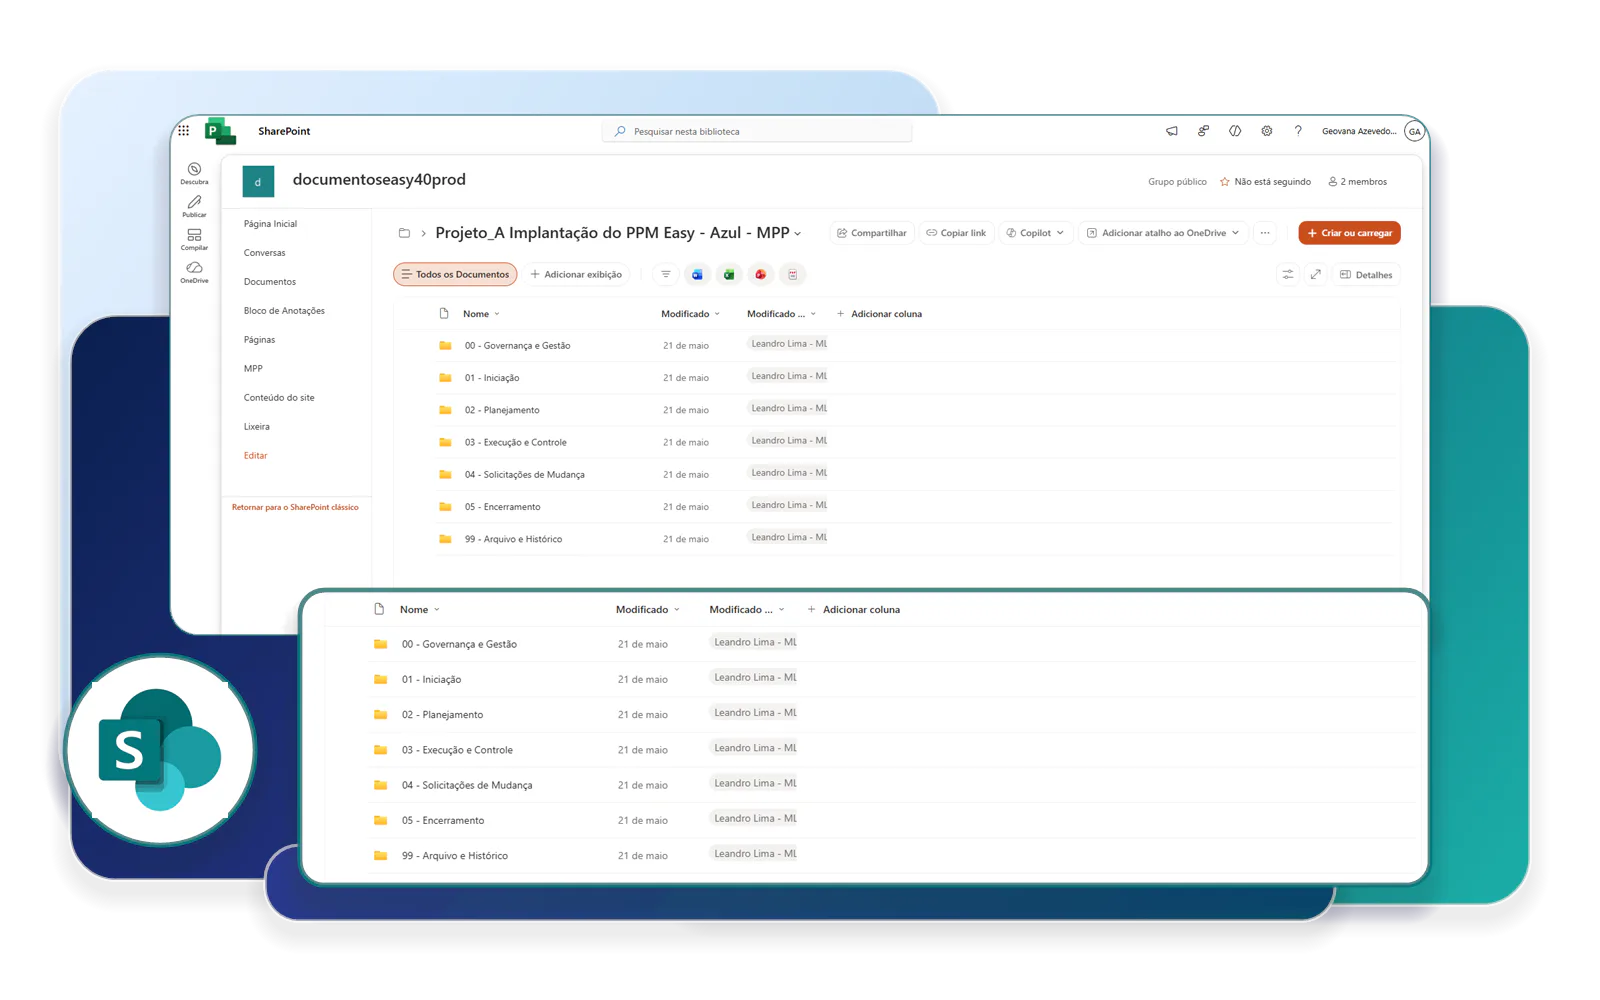The width and height of the screenshot is (1600, 1000).
Task: Open Documentos in site navigation
Action: (269, 282)
